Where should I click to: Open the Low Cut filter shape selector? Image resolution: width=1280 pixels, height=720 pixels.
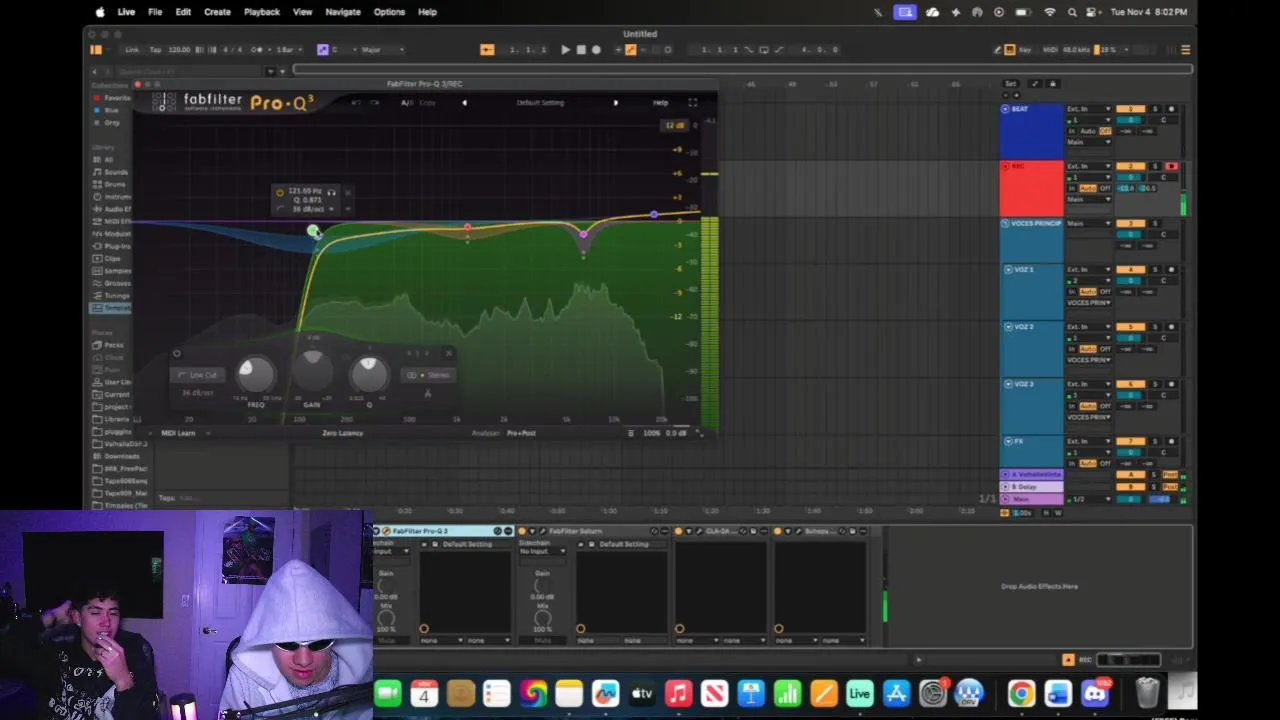click(x=197, y=375)
